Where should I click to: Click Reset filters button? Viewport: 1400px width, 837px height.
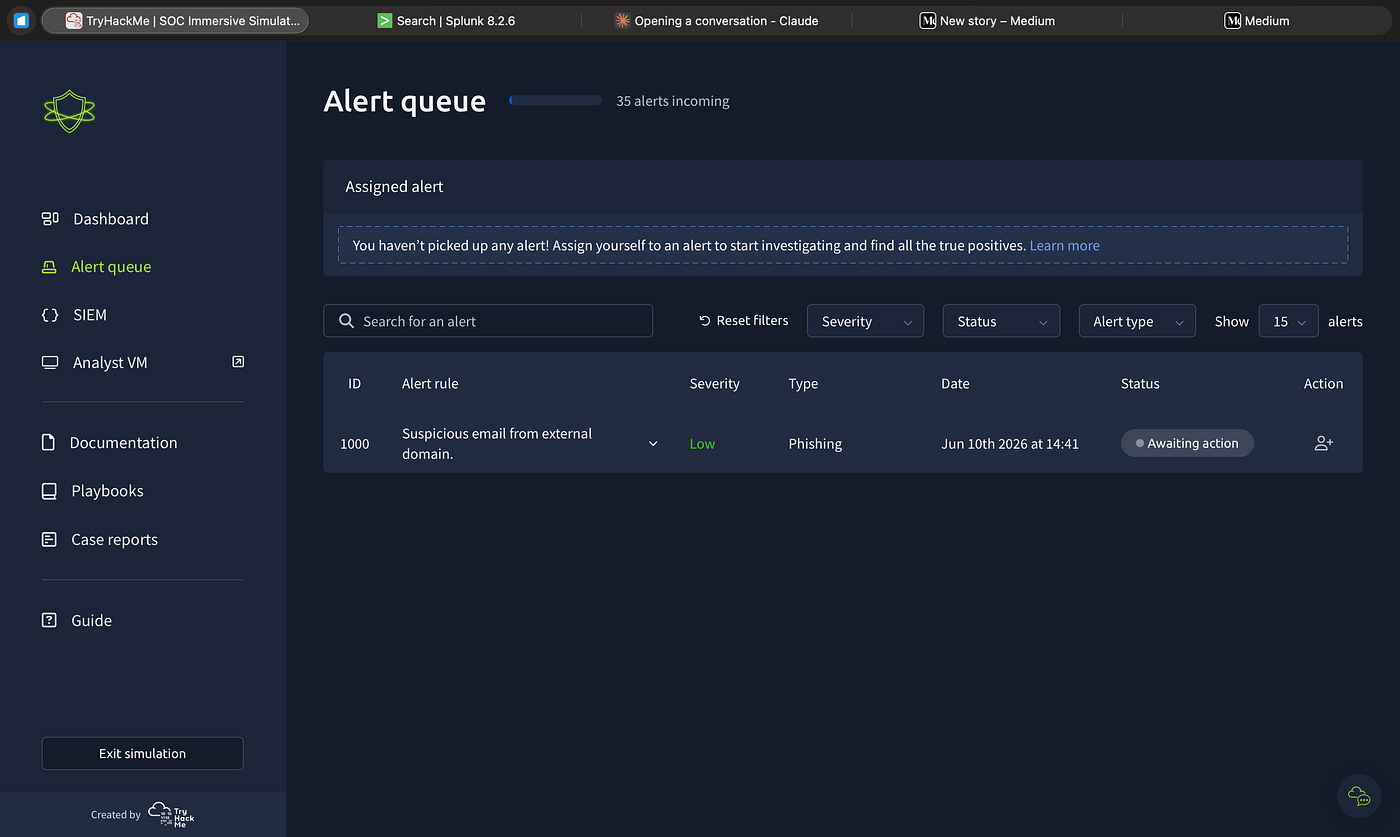[743, 321]
